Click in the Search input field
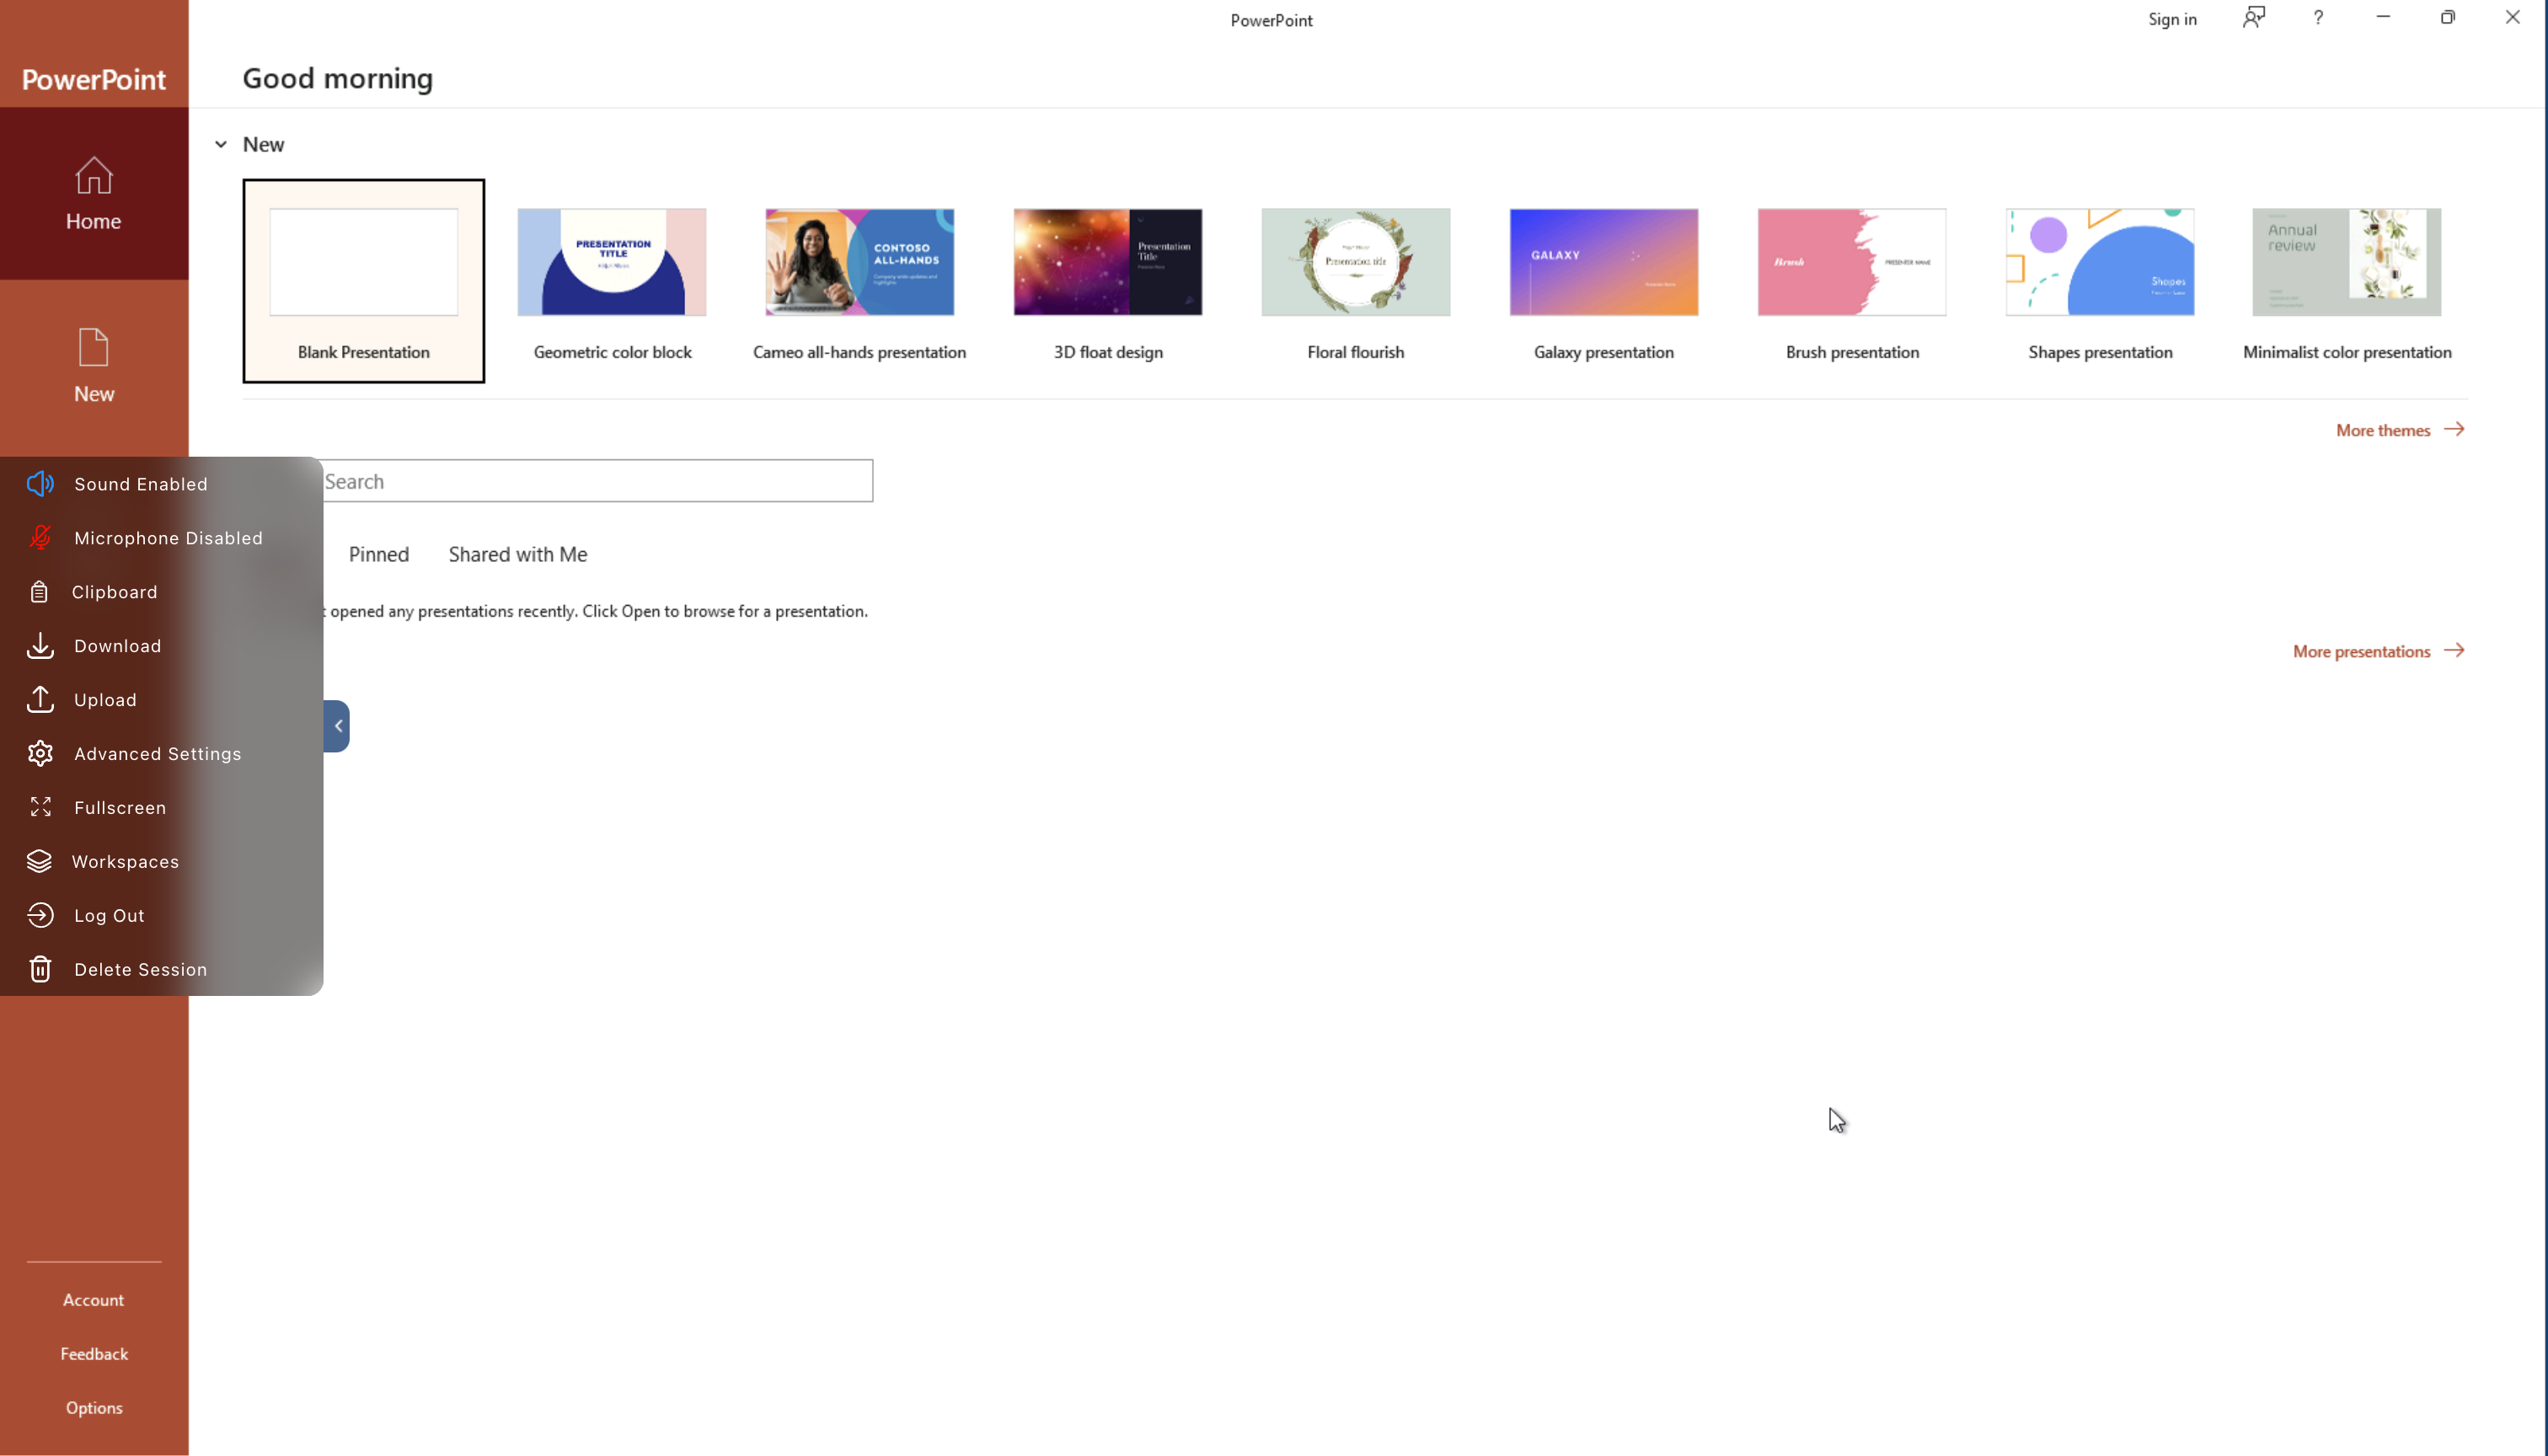Screen dimensions: 2548x1456 [597, 481]
